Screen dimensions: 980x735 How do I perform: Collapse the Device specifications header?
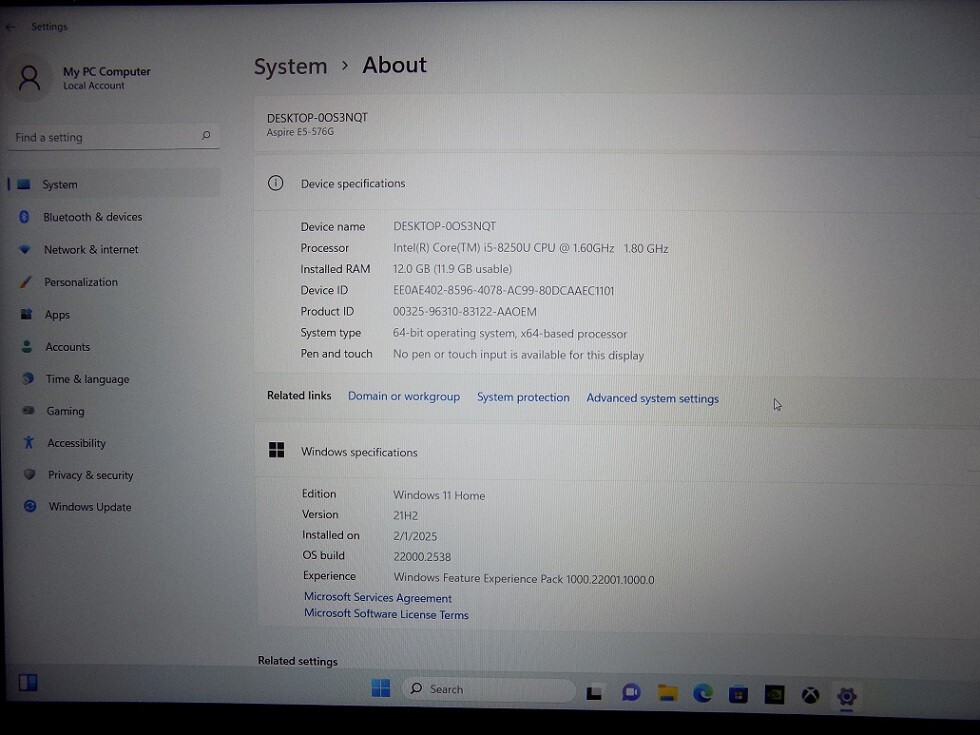(x=616, y=183)
